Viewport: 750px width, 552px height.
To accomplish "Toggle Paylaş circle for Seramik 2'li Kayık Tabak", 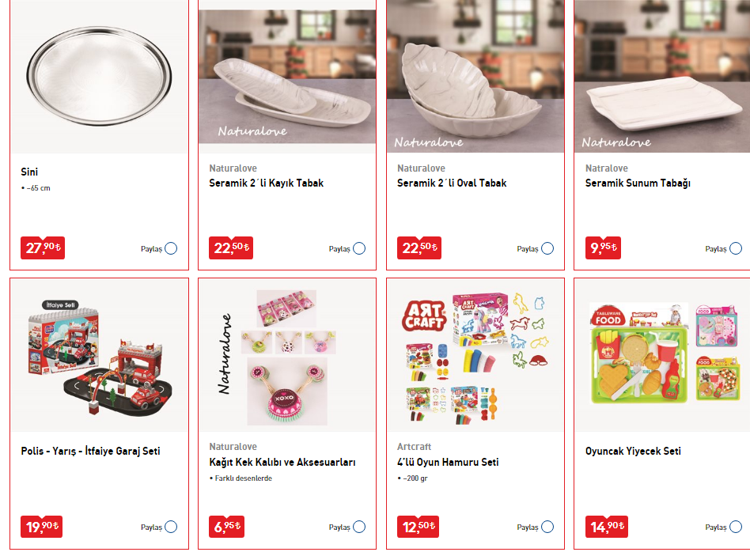I will [359, 249].
